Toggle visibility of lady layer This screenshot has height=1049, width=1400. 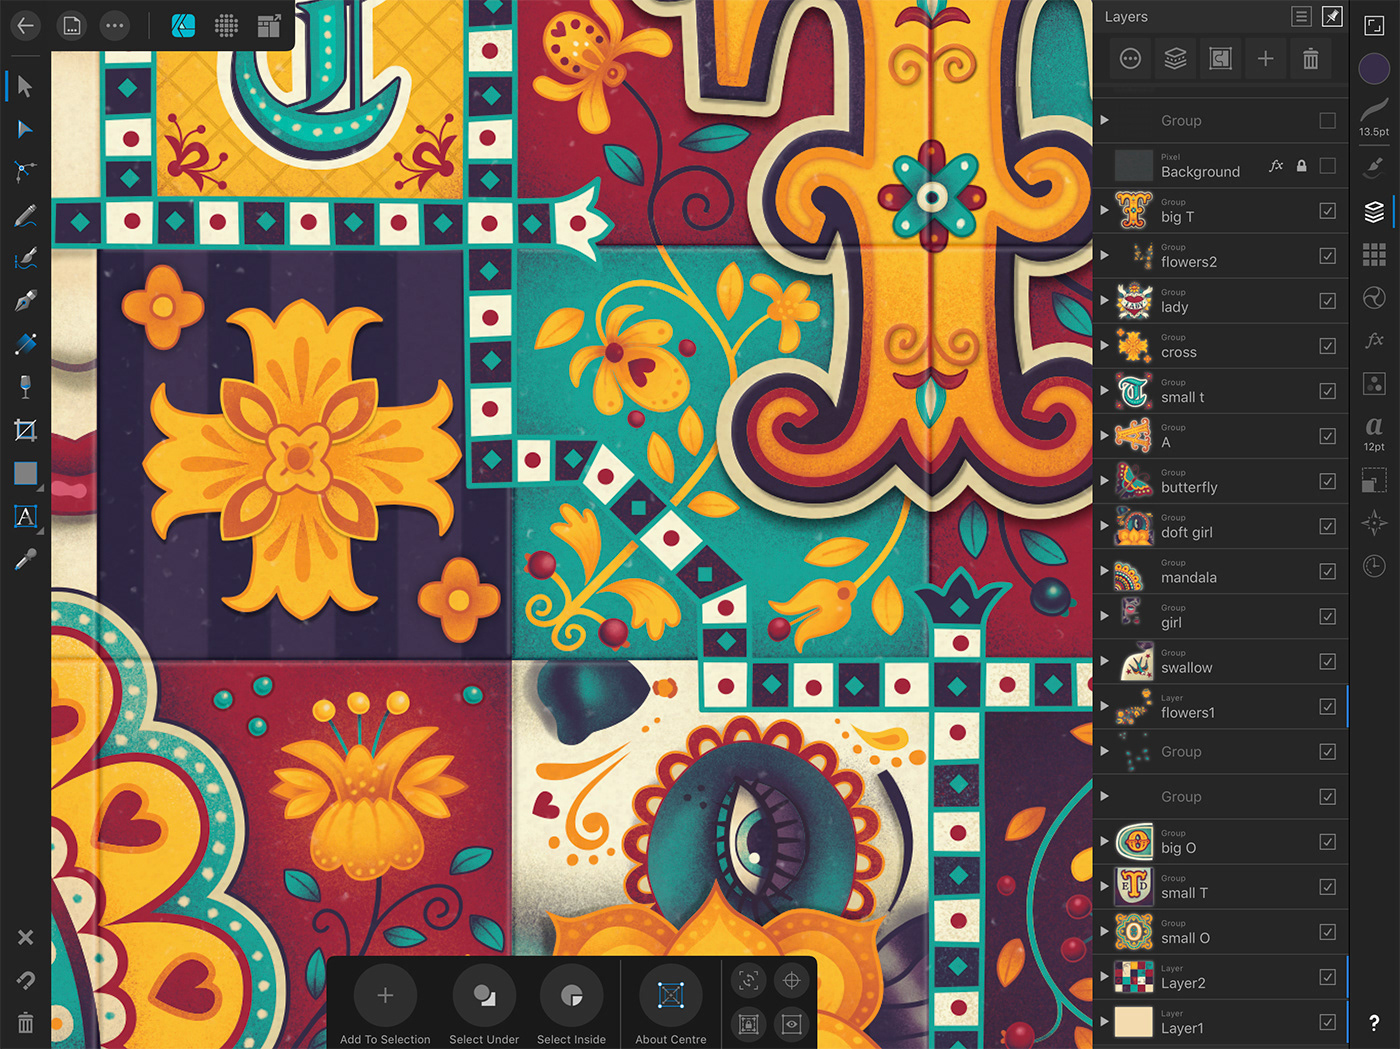coord(1327,301)
